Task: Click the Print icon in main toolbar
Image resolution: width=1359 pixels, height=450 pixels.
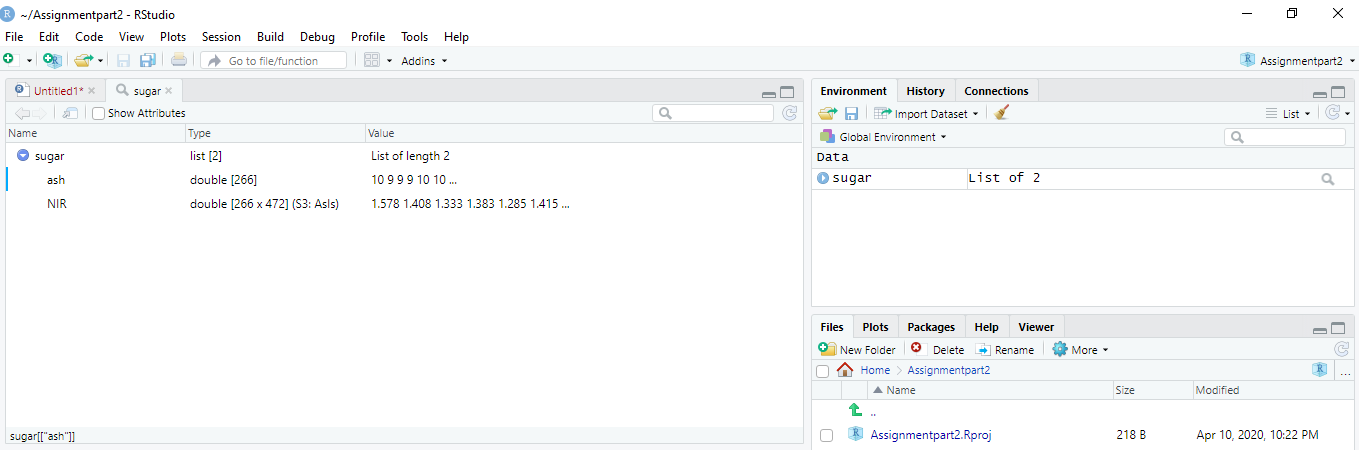Action: coord(178,60)
